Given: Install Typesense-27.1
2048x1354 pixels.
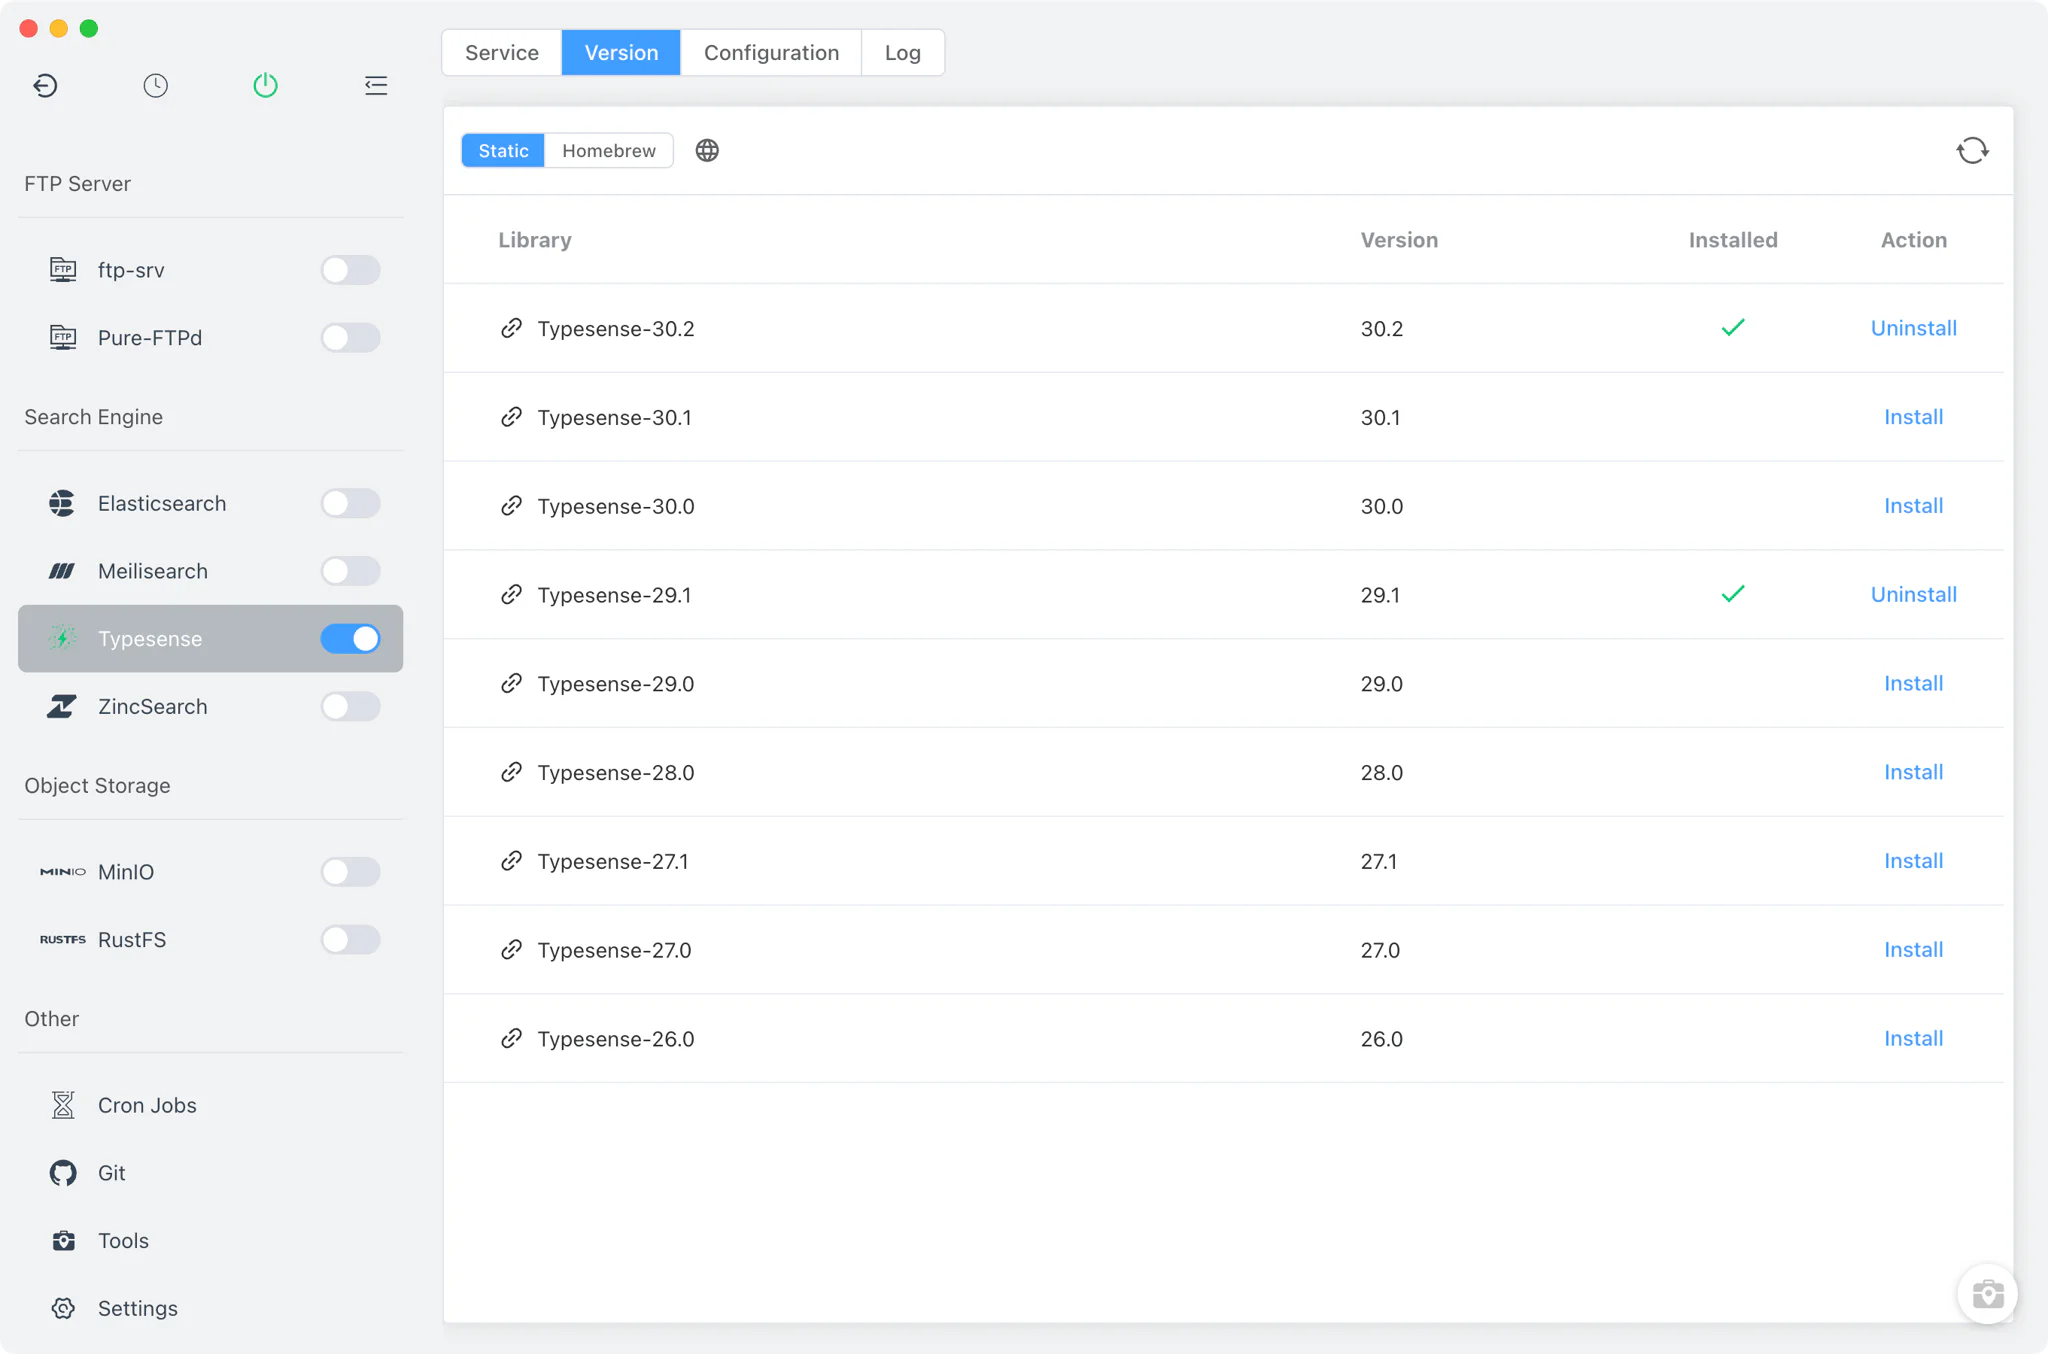Looking at the screenshot, I should [1913, 861].
